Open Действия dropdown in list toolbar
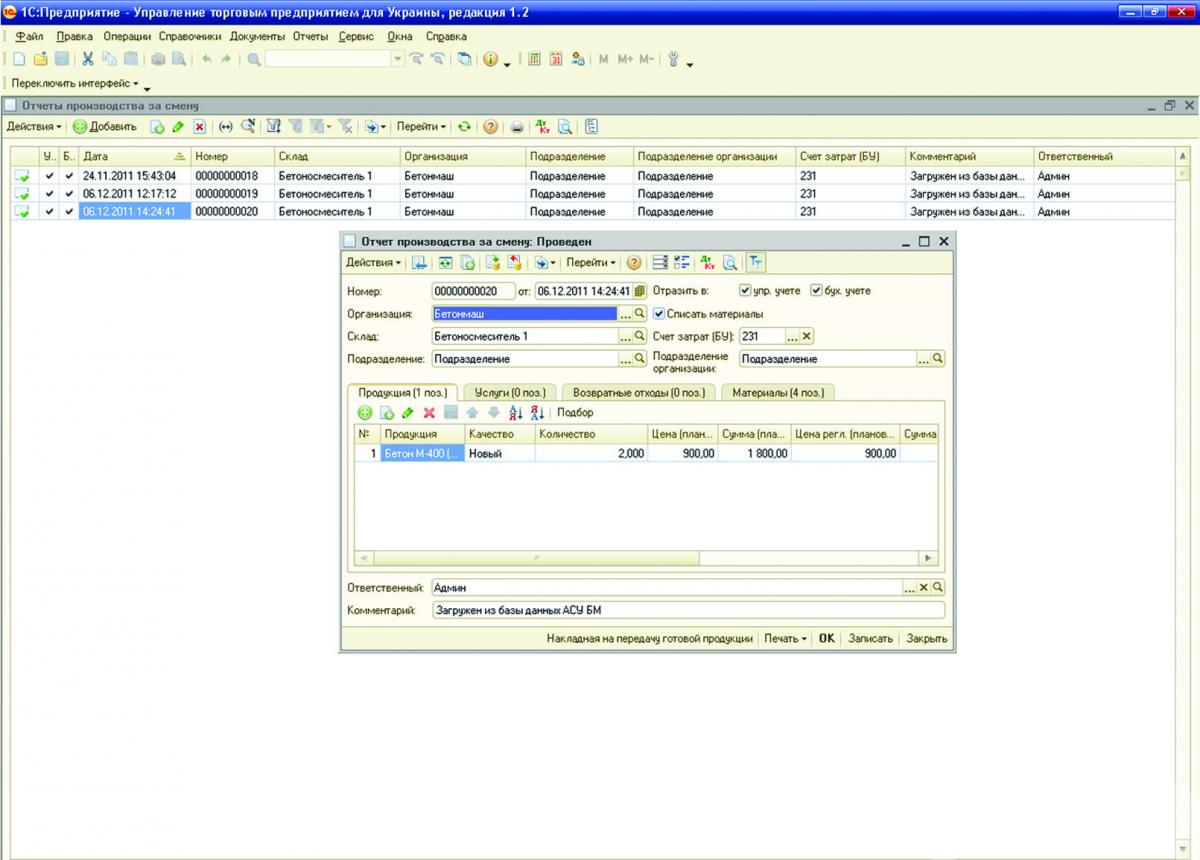1200x860 pixels. pos(34,127)
